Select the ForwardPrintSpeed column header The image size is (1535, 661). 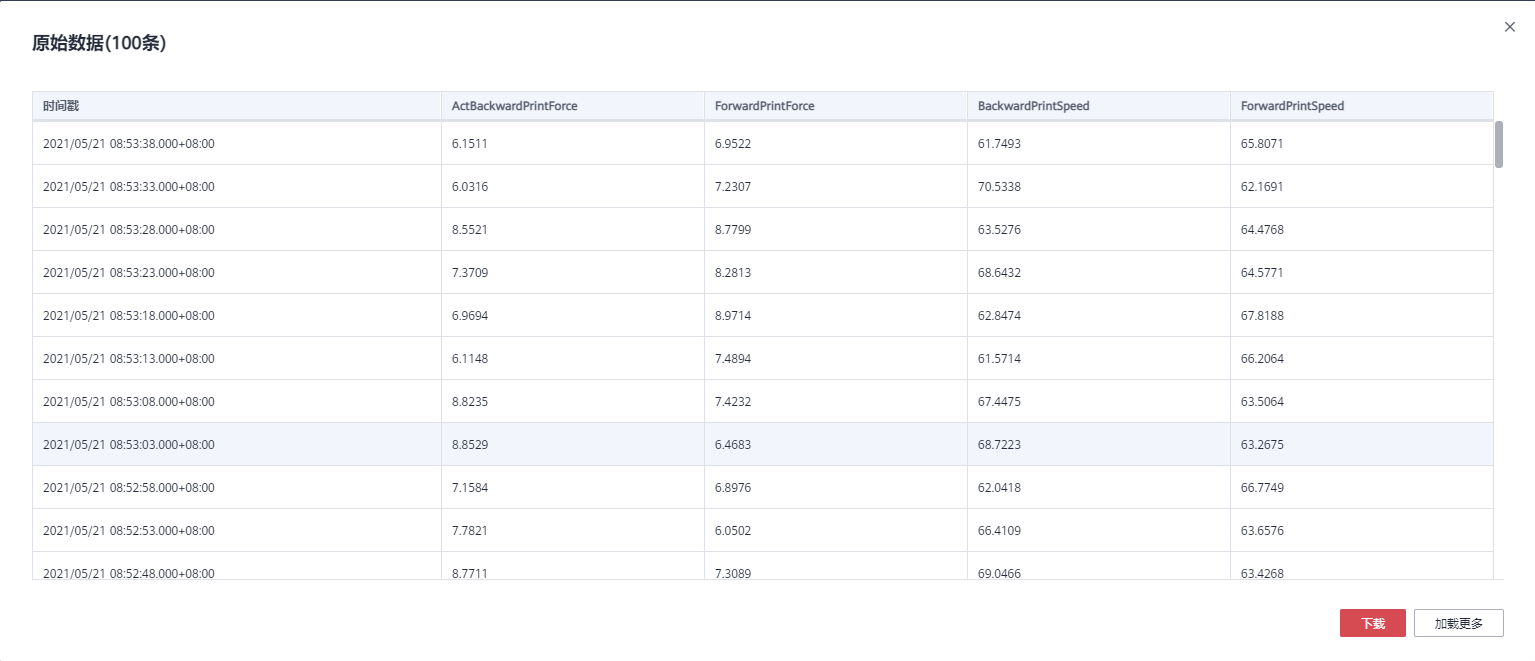1362,106
